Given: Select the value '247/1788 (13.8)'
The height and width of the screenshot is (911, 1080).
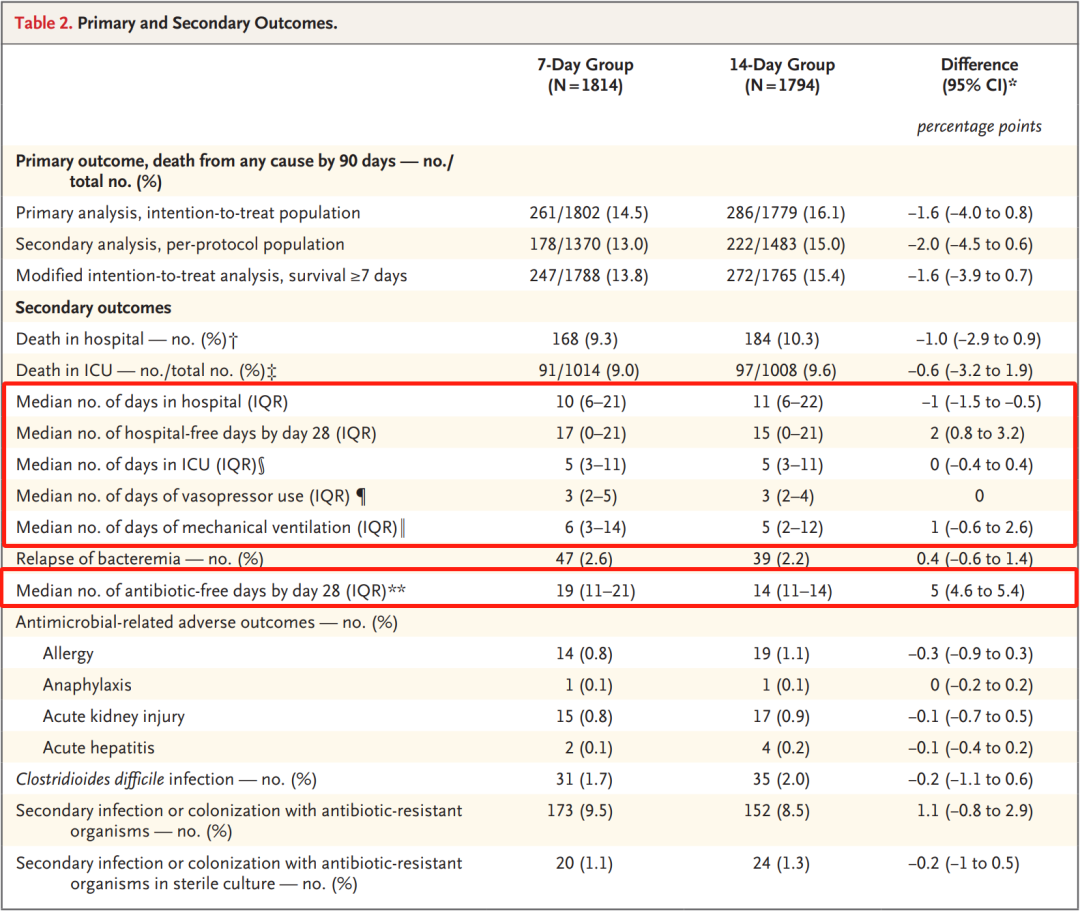Looking at the screenshot, I should (x=588, y=275).
